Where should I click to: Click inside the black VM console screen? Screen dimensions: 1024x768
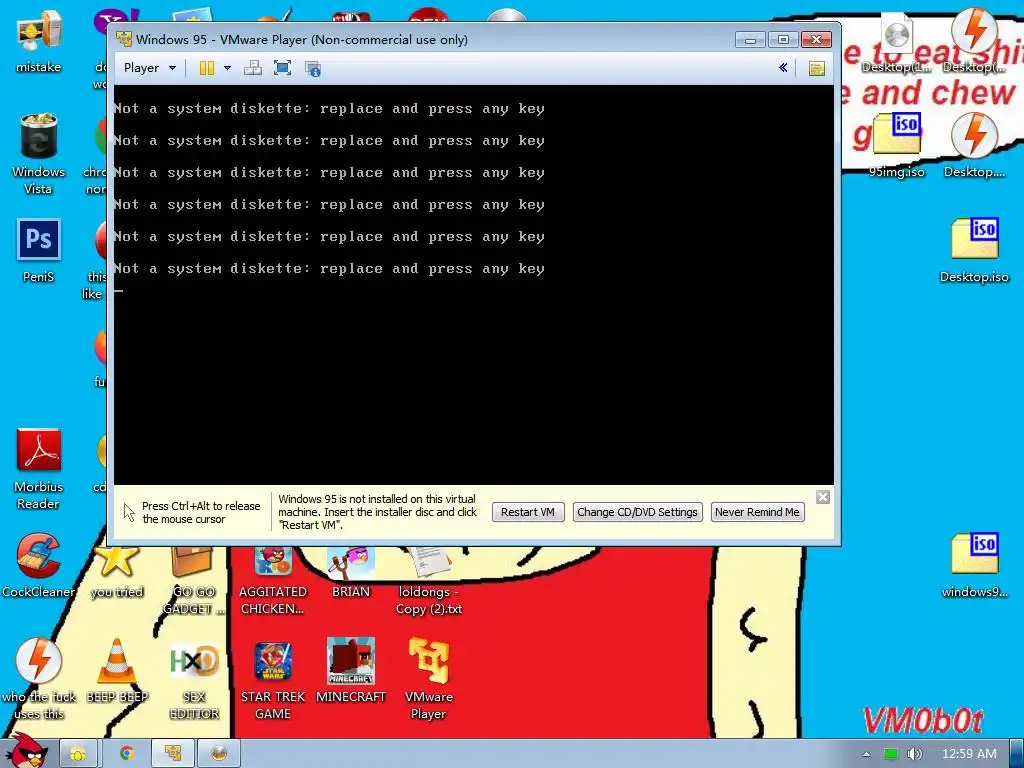pyautogui.click(x=473, y=285)
